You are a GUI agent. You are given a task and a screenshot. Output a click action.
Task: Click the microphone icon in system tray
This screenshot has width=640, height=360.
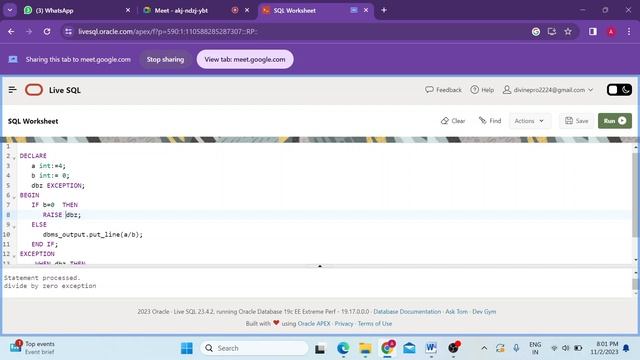(516, 348)
